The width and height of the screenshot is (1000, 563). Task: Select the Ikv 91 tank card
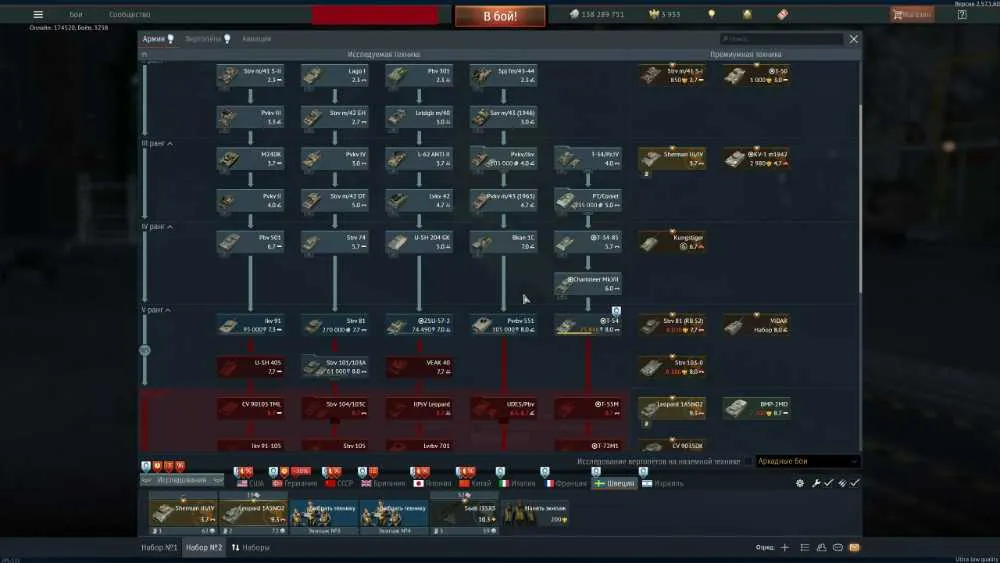tap(250, 325)
